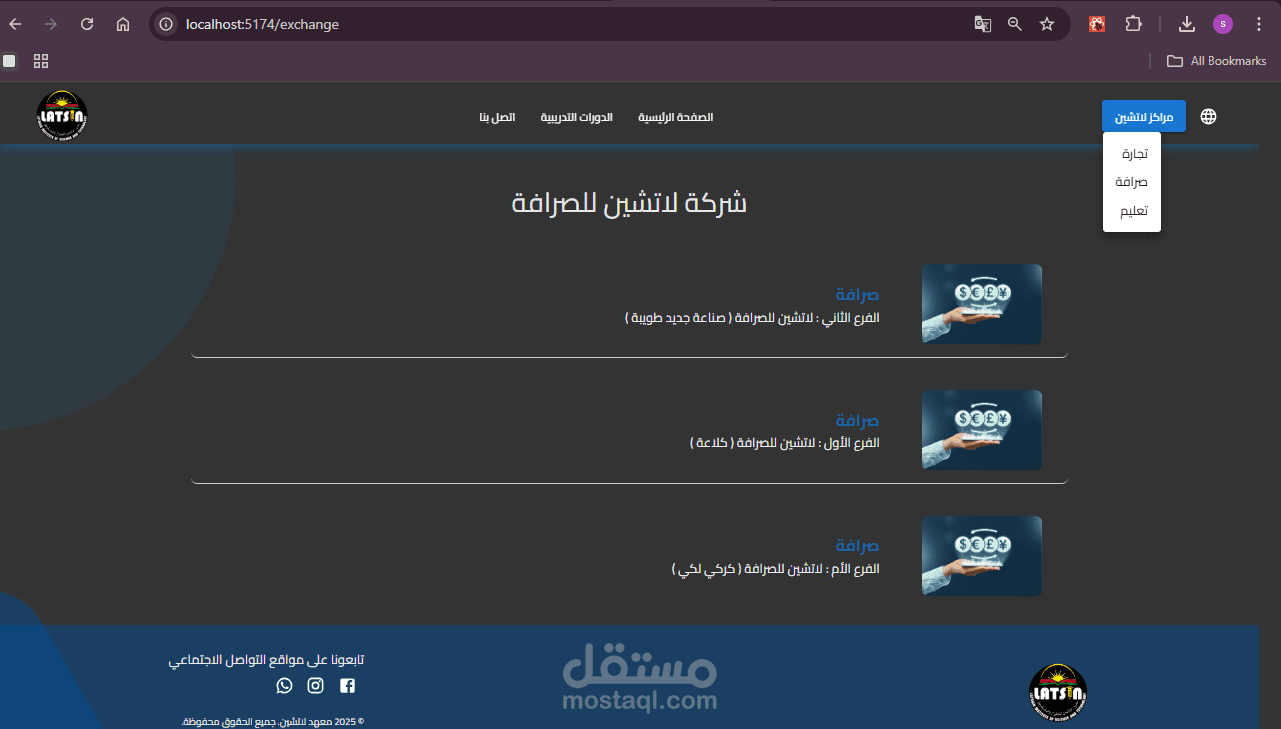Image resolution: width=1281 pixels, height=729 pixels.
Task: Click the copyright text © 2025 معهد لاتشين
Action: click(x=272, y=721)
